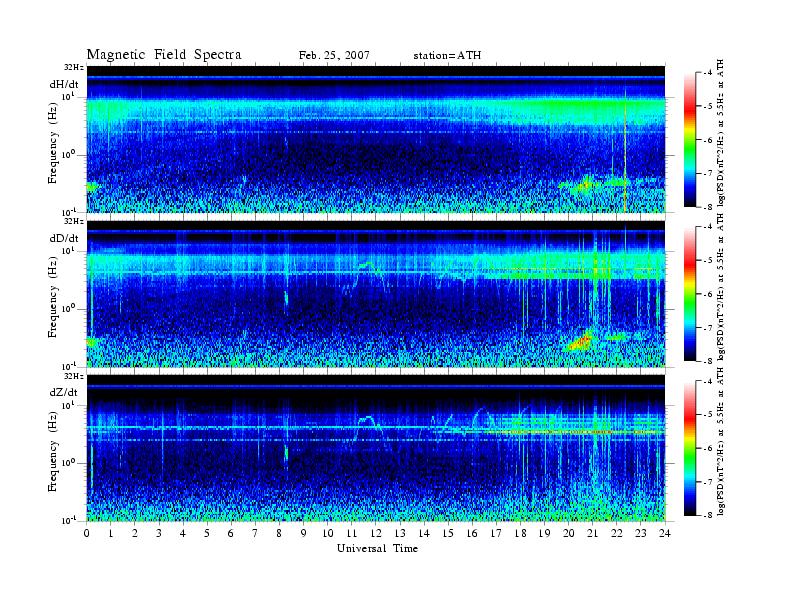This screenshot has height=612, width=792.
Task: Click the dH/dt panel label
Action: [x=64, y=84]
